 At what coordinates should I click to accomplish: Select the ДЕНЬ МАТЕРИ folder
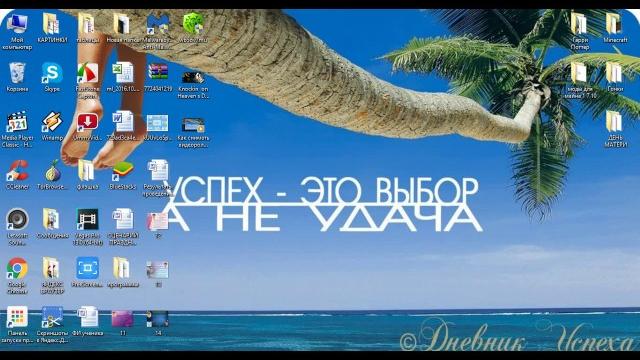tap(614, 122)
